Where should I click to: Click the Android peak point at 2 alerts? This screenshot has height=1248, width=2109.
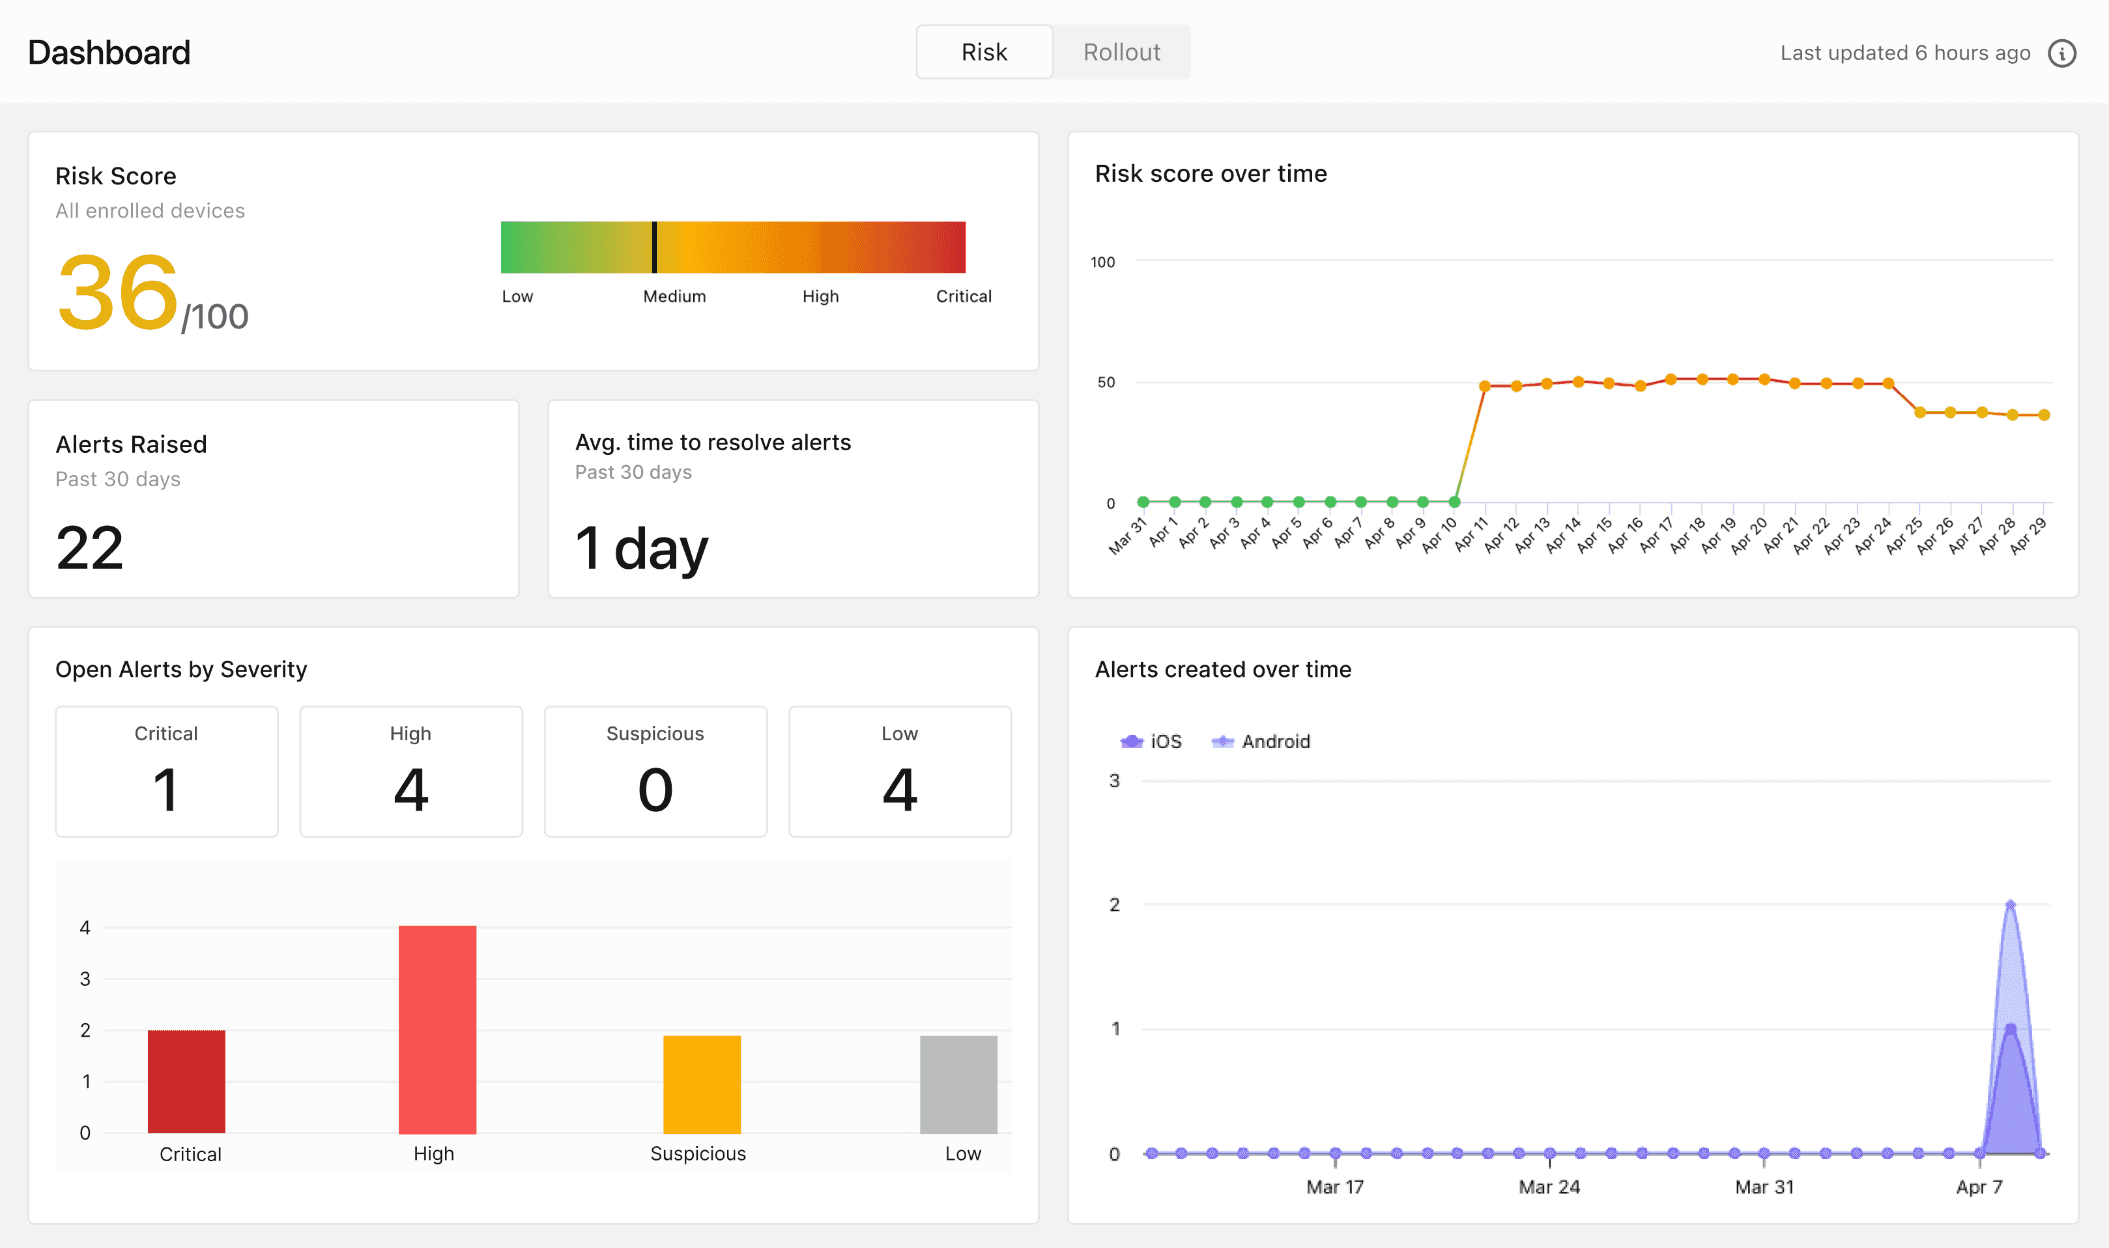coord(2010,905)
